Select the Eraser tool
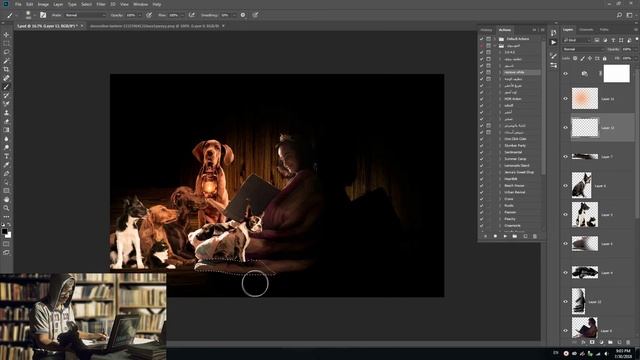Screen dimensions: 640x360 6,121
